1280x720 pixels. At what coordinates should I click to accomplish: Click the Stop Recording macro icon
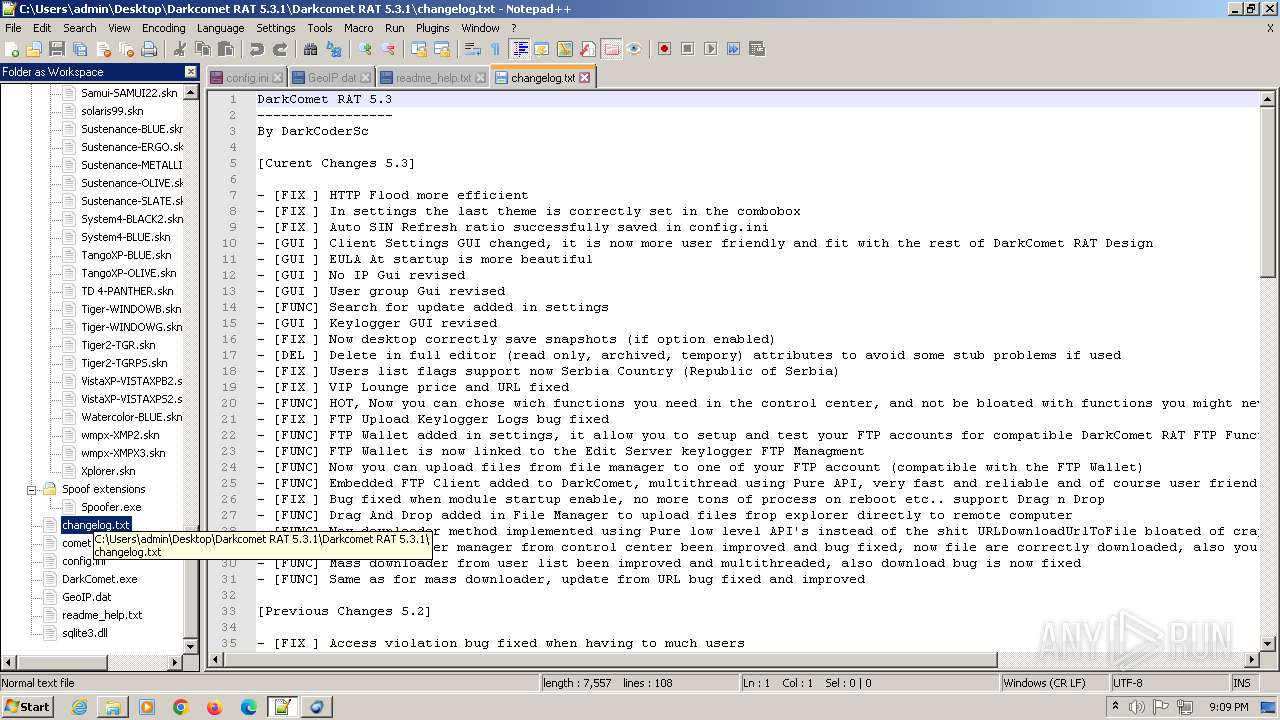[687, 49]
